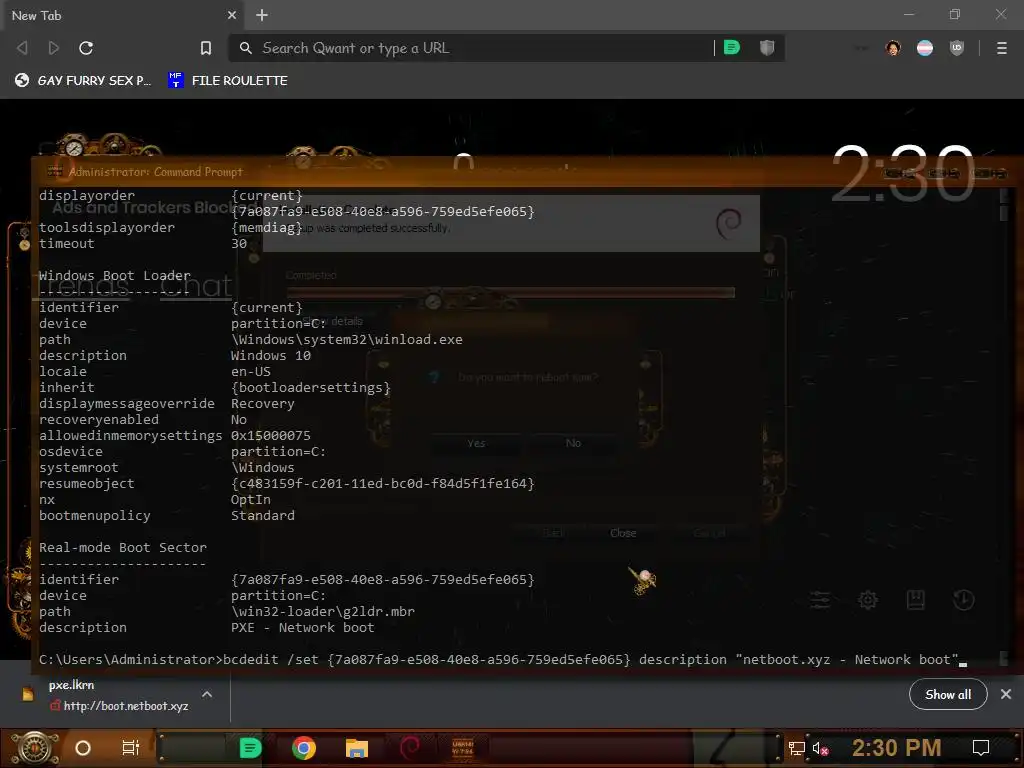The width and height of the screenshot is (1024, 768).
Task: Click Show all downloads button
Action: pyautogui.click(x=948, y=694)
